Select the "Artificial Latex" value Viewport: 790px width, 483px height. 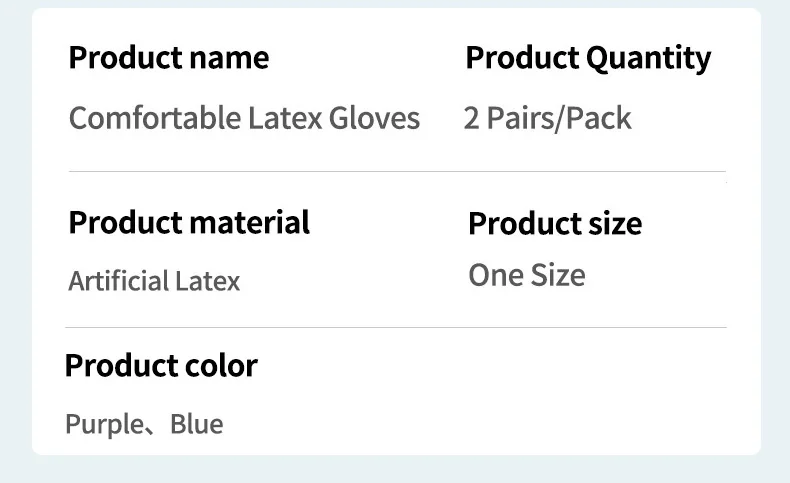(x=154, y=281)
